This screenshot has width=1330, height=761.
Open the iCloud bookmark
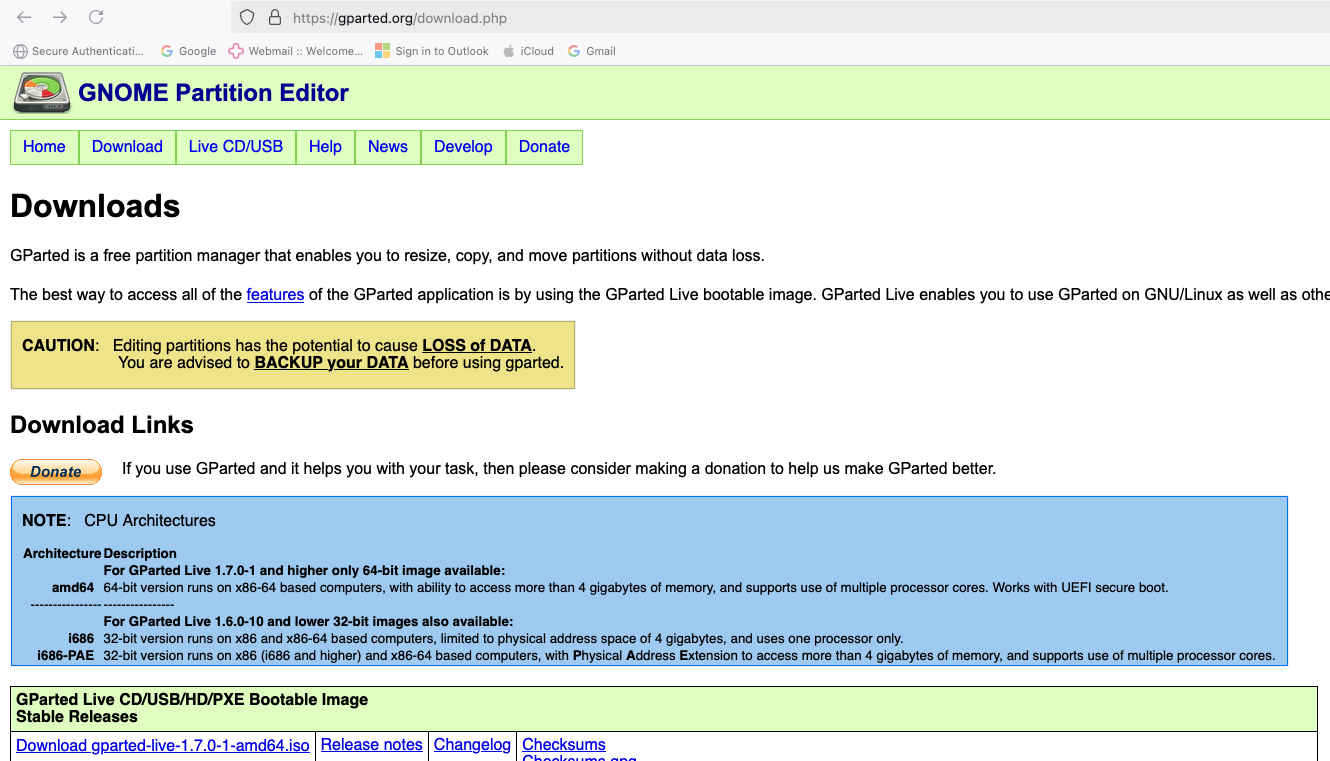[528, 51]
